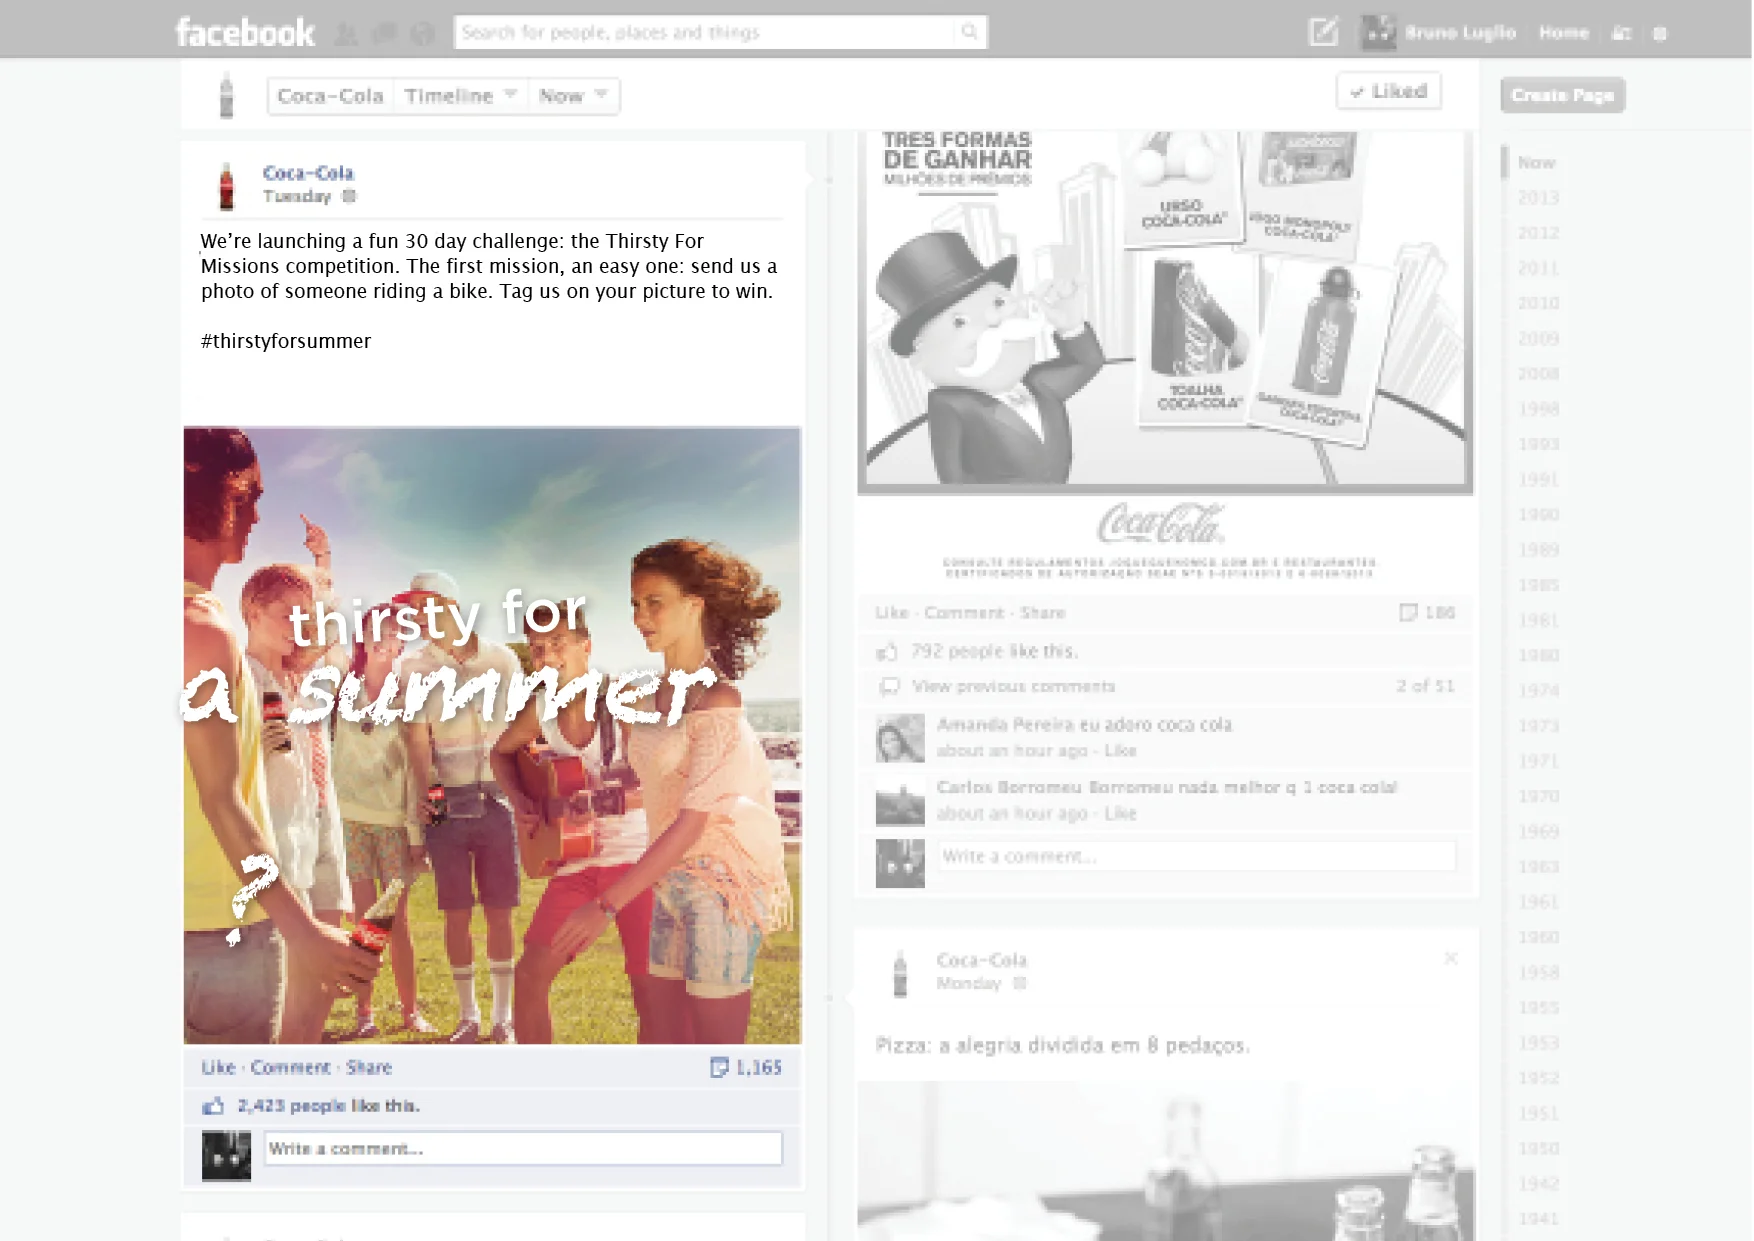Click Like under Carlos Borromeu comment
1754x1241 pixels.
pos(1120,813)
